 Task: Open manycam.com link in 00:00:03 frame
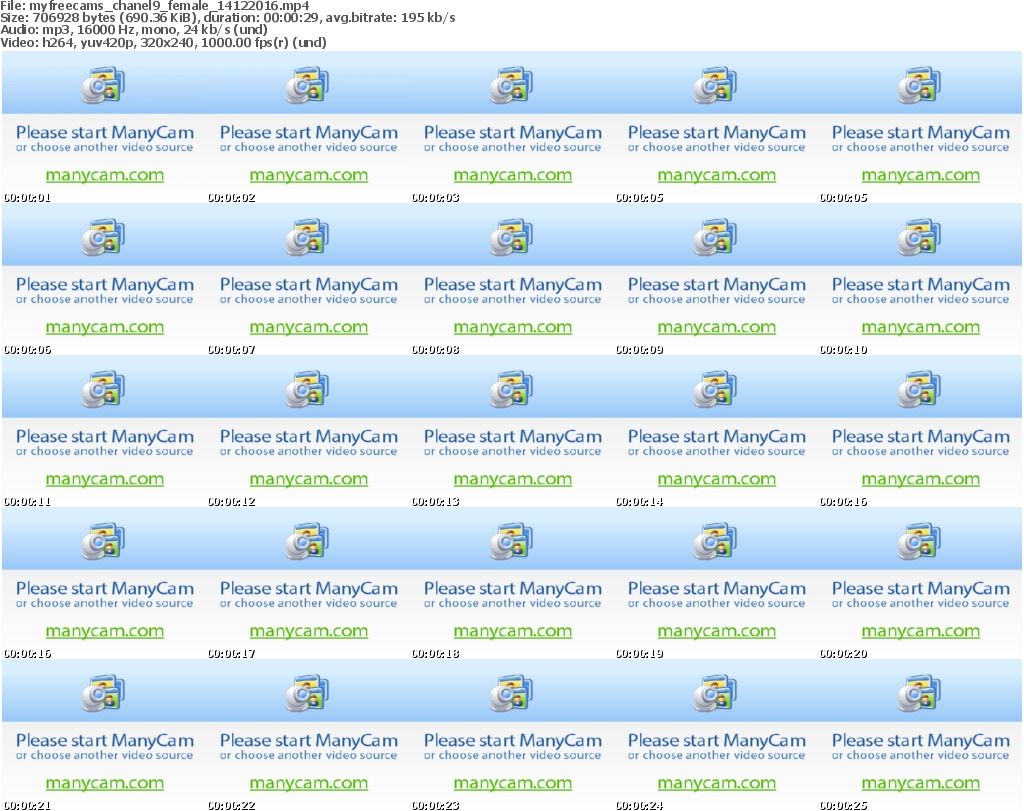pyautogui.click(x=513, y=176)
